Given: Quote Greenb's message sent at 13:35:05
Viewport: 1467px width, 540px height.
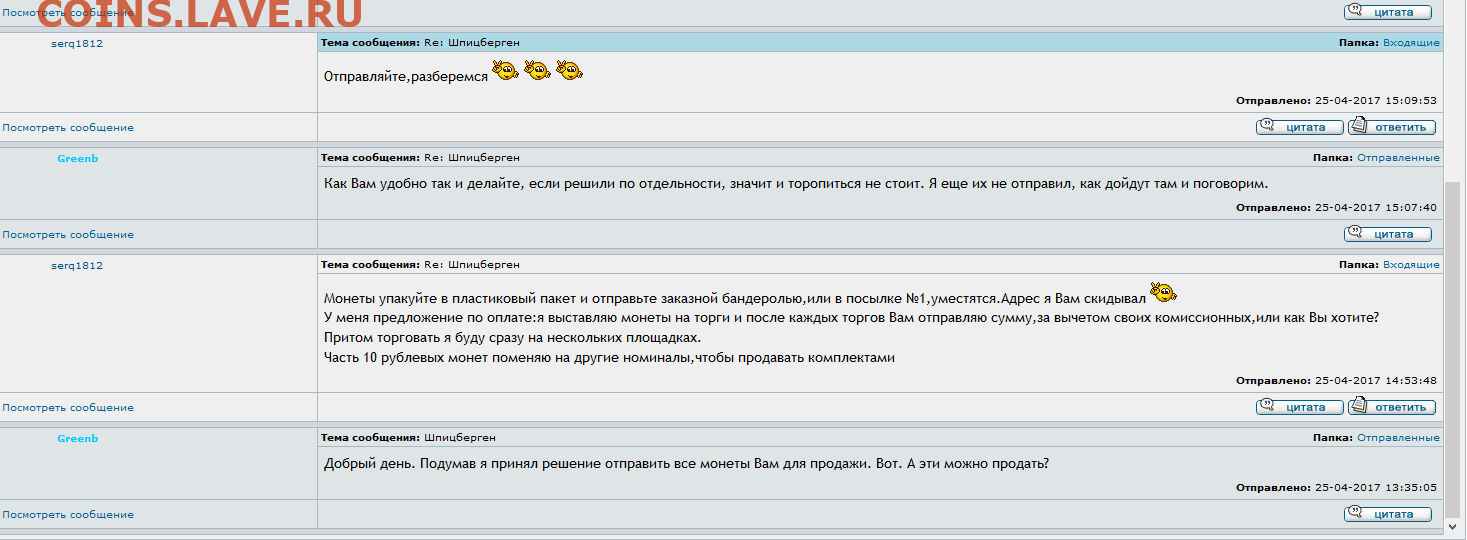Looking at the screenshot, I should coord(1387,514).
